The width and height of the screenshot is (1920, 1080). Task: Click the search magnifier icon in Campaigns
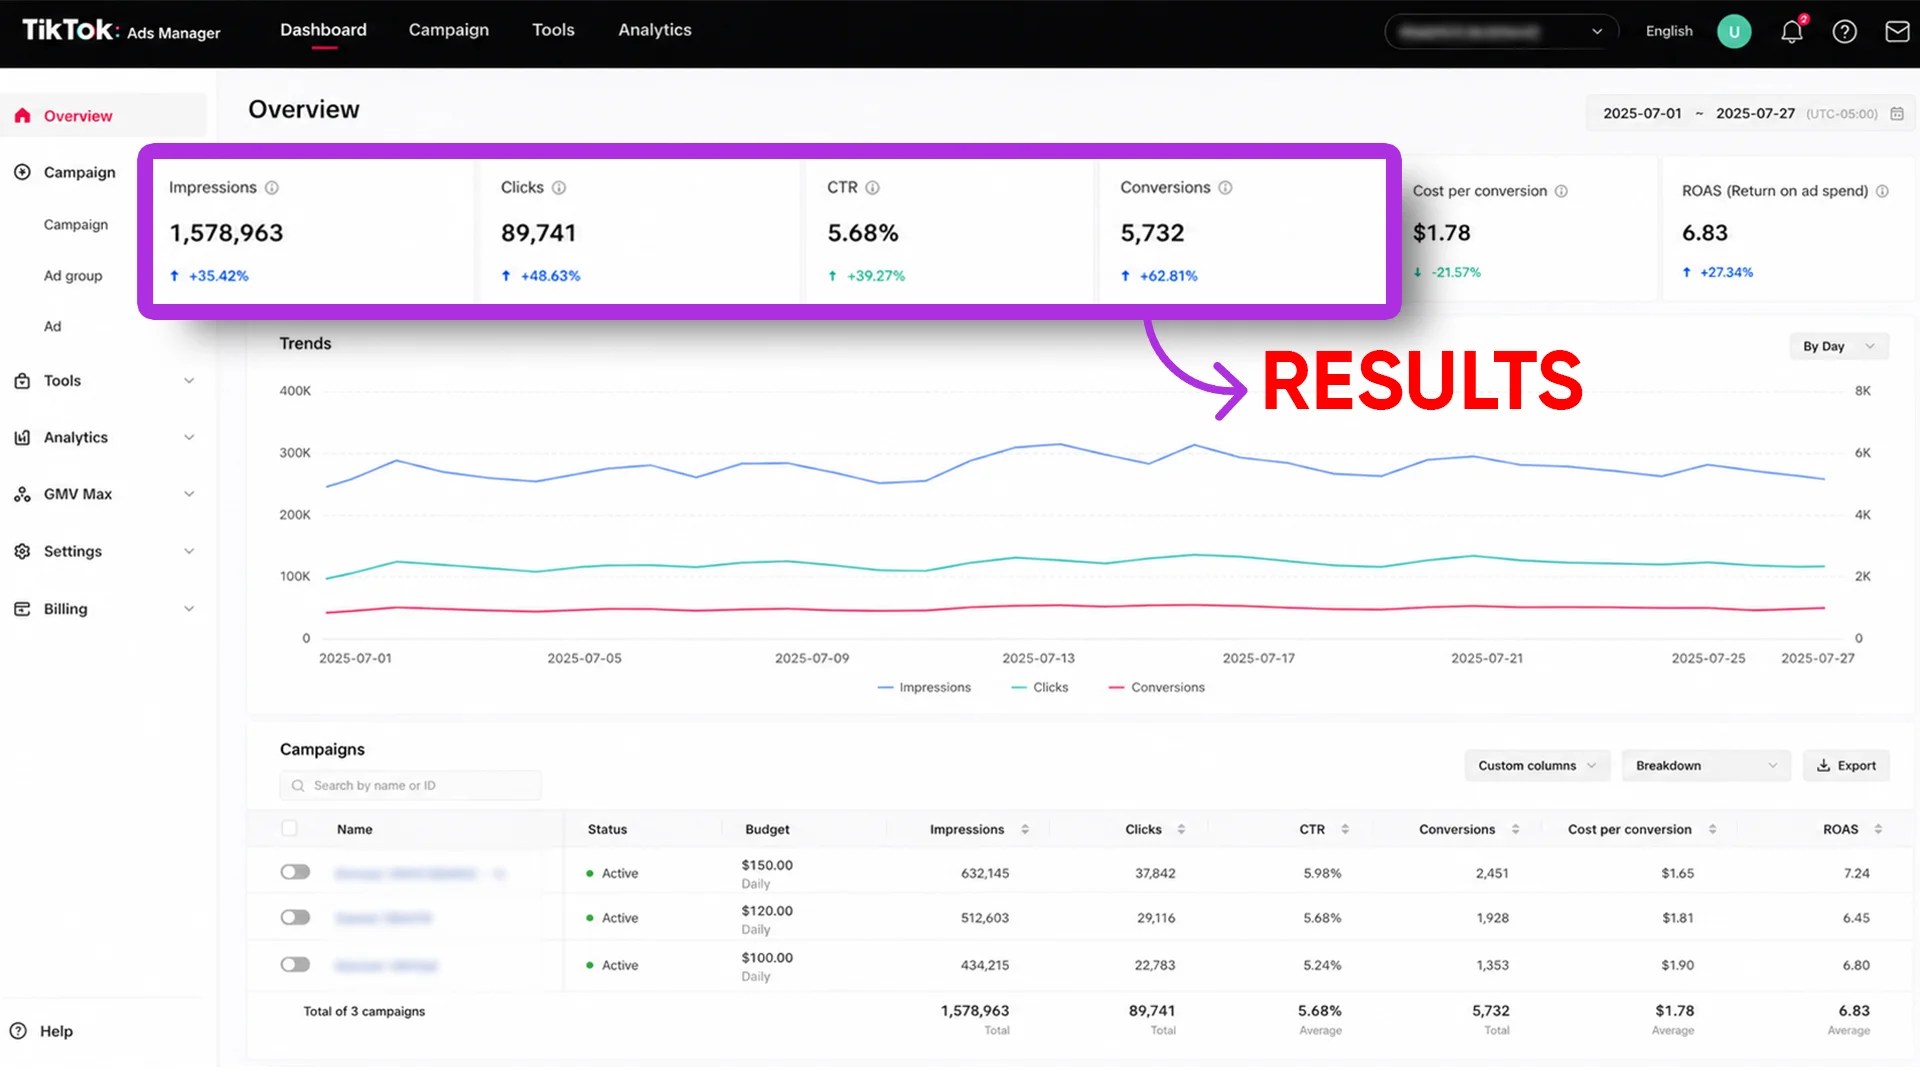298,786
